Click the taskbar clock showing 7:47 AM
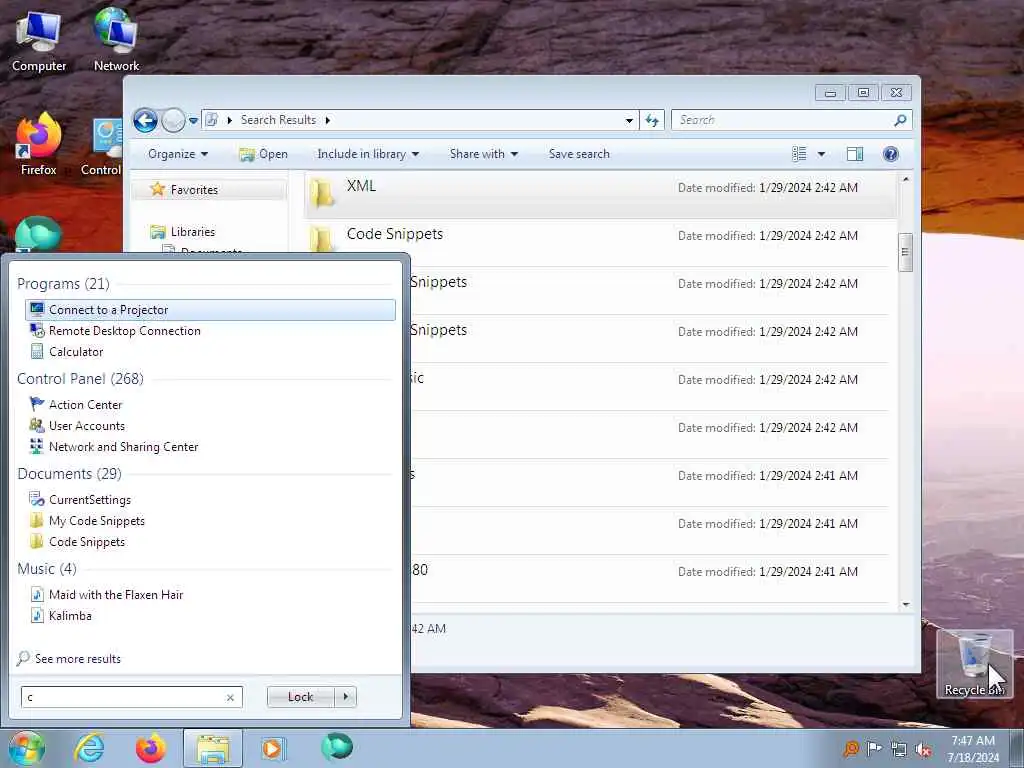Viewport: 1024px width, 768px height. pyautogui.click(x=973, y=748)
